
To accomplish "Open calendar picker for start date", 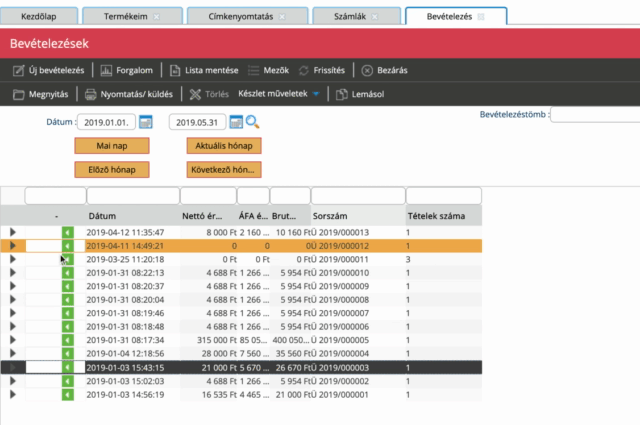I will [x=146, y=122].
